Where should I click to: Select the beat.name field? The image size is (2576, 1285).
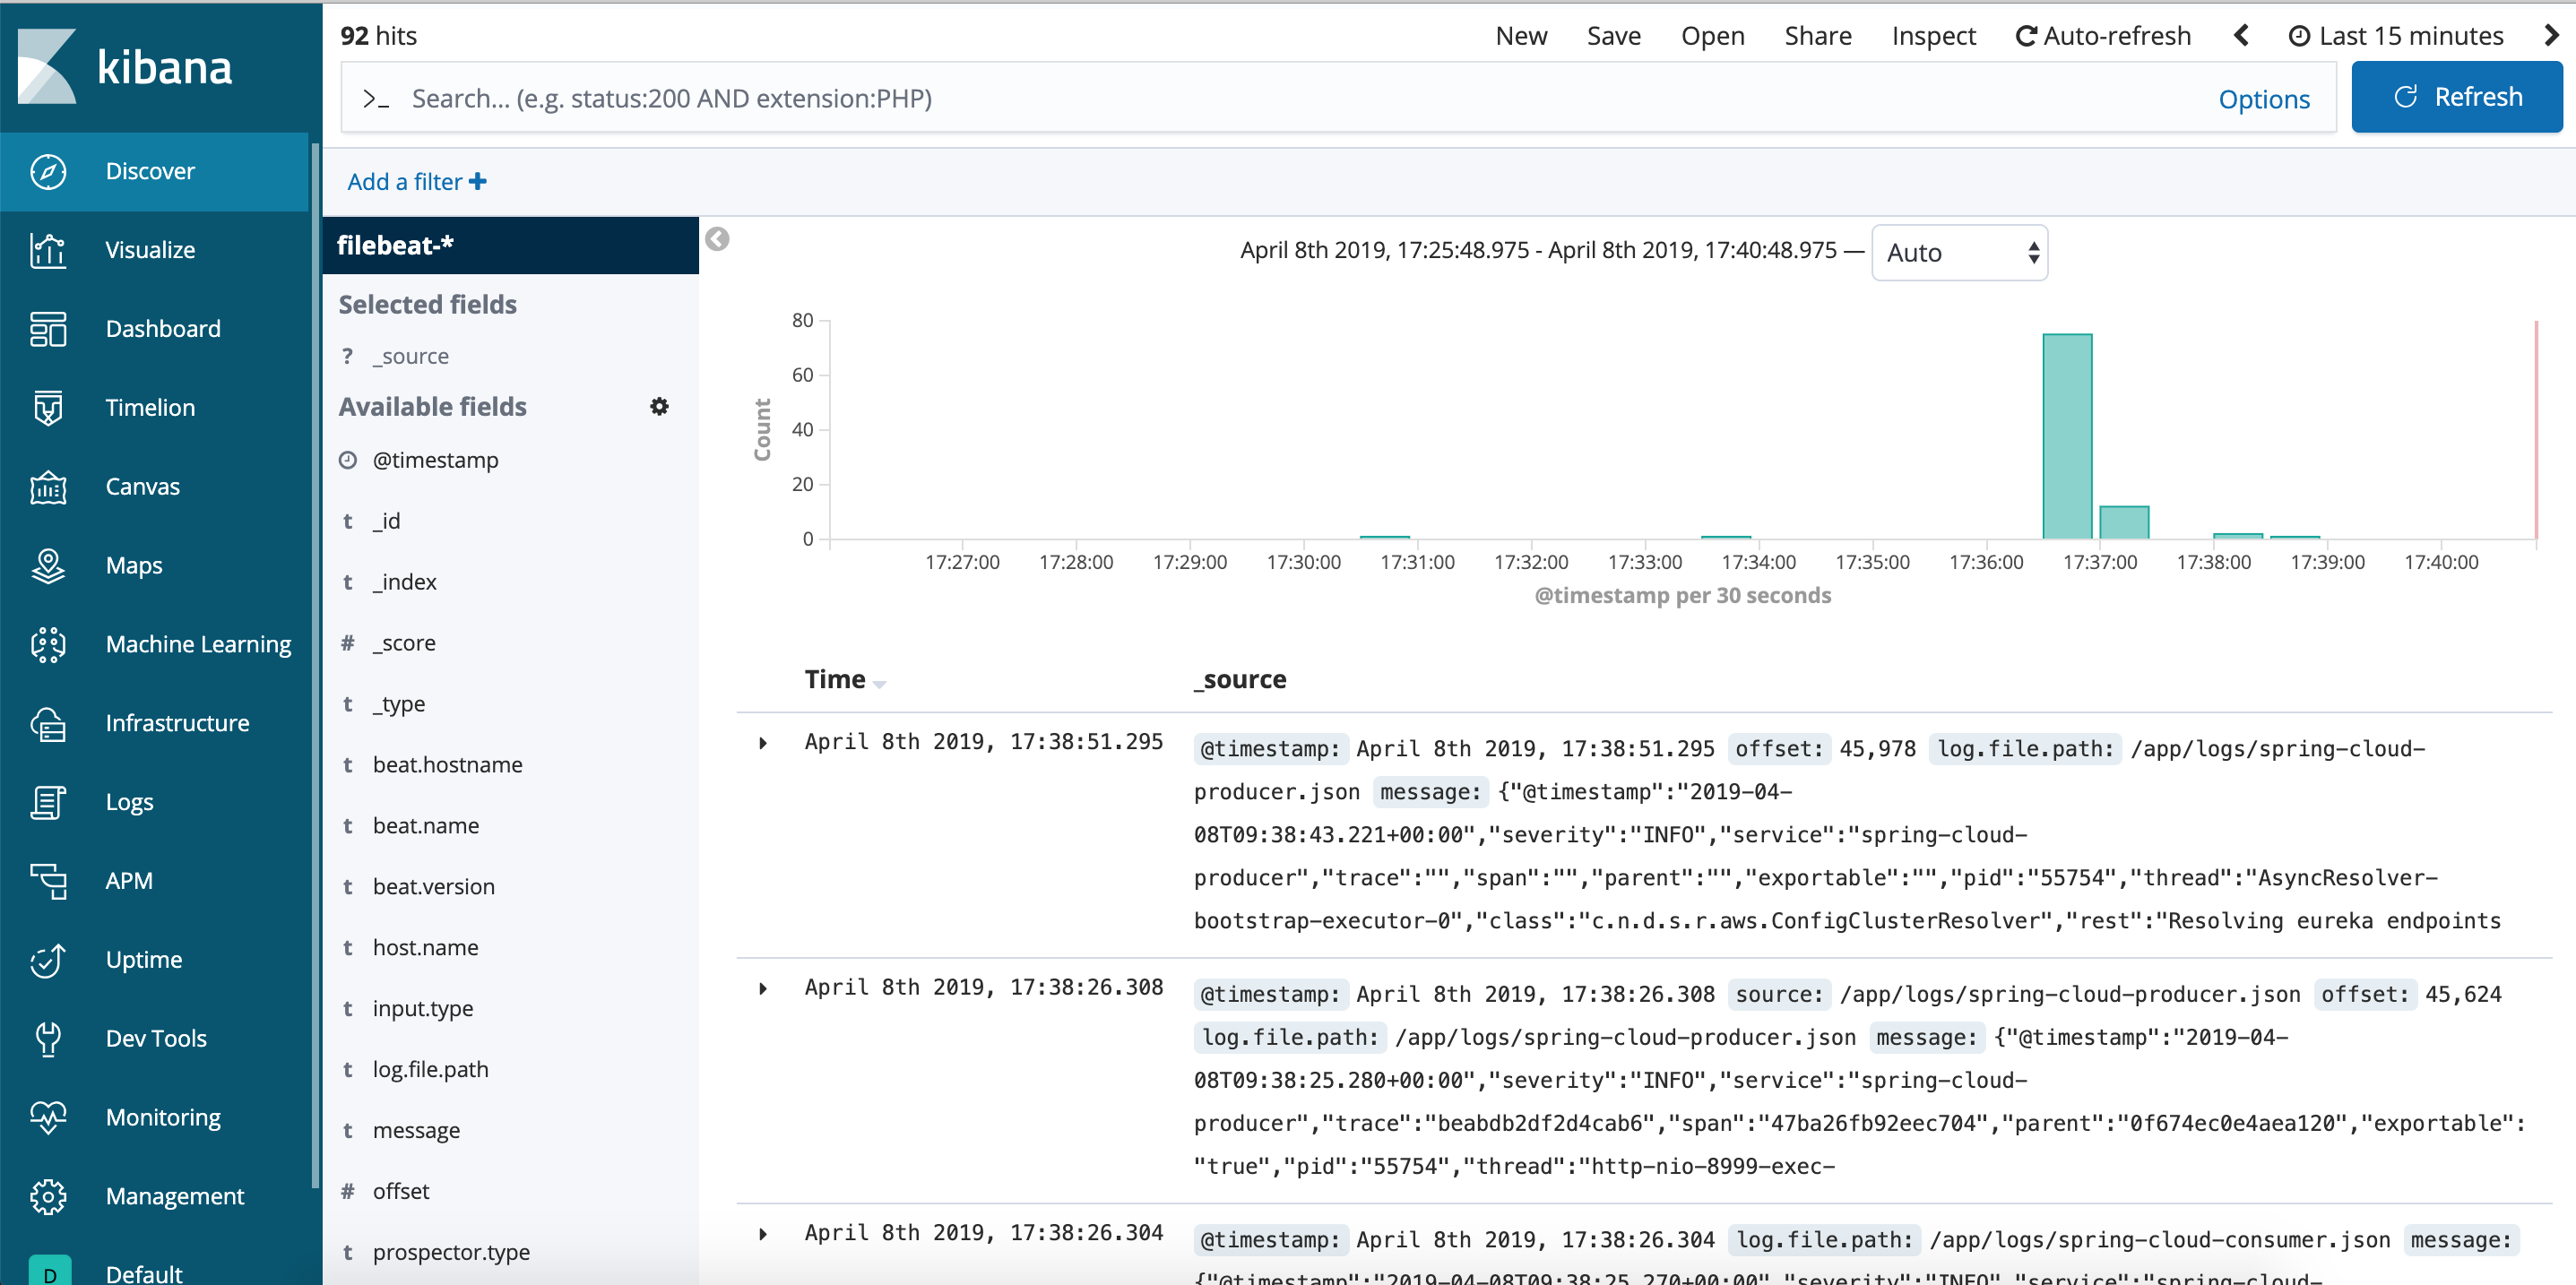tap(425, 826)
